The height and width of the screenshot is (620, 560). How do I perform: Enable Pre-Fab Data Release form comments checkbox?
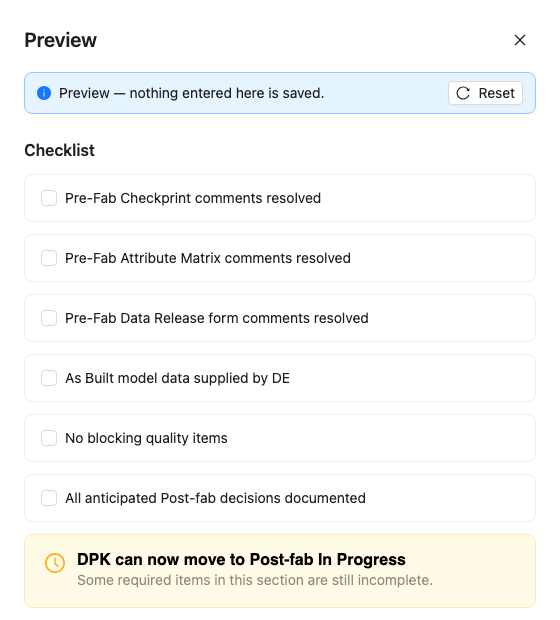[x=49, y=318]
